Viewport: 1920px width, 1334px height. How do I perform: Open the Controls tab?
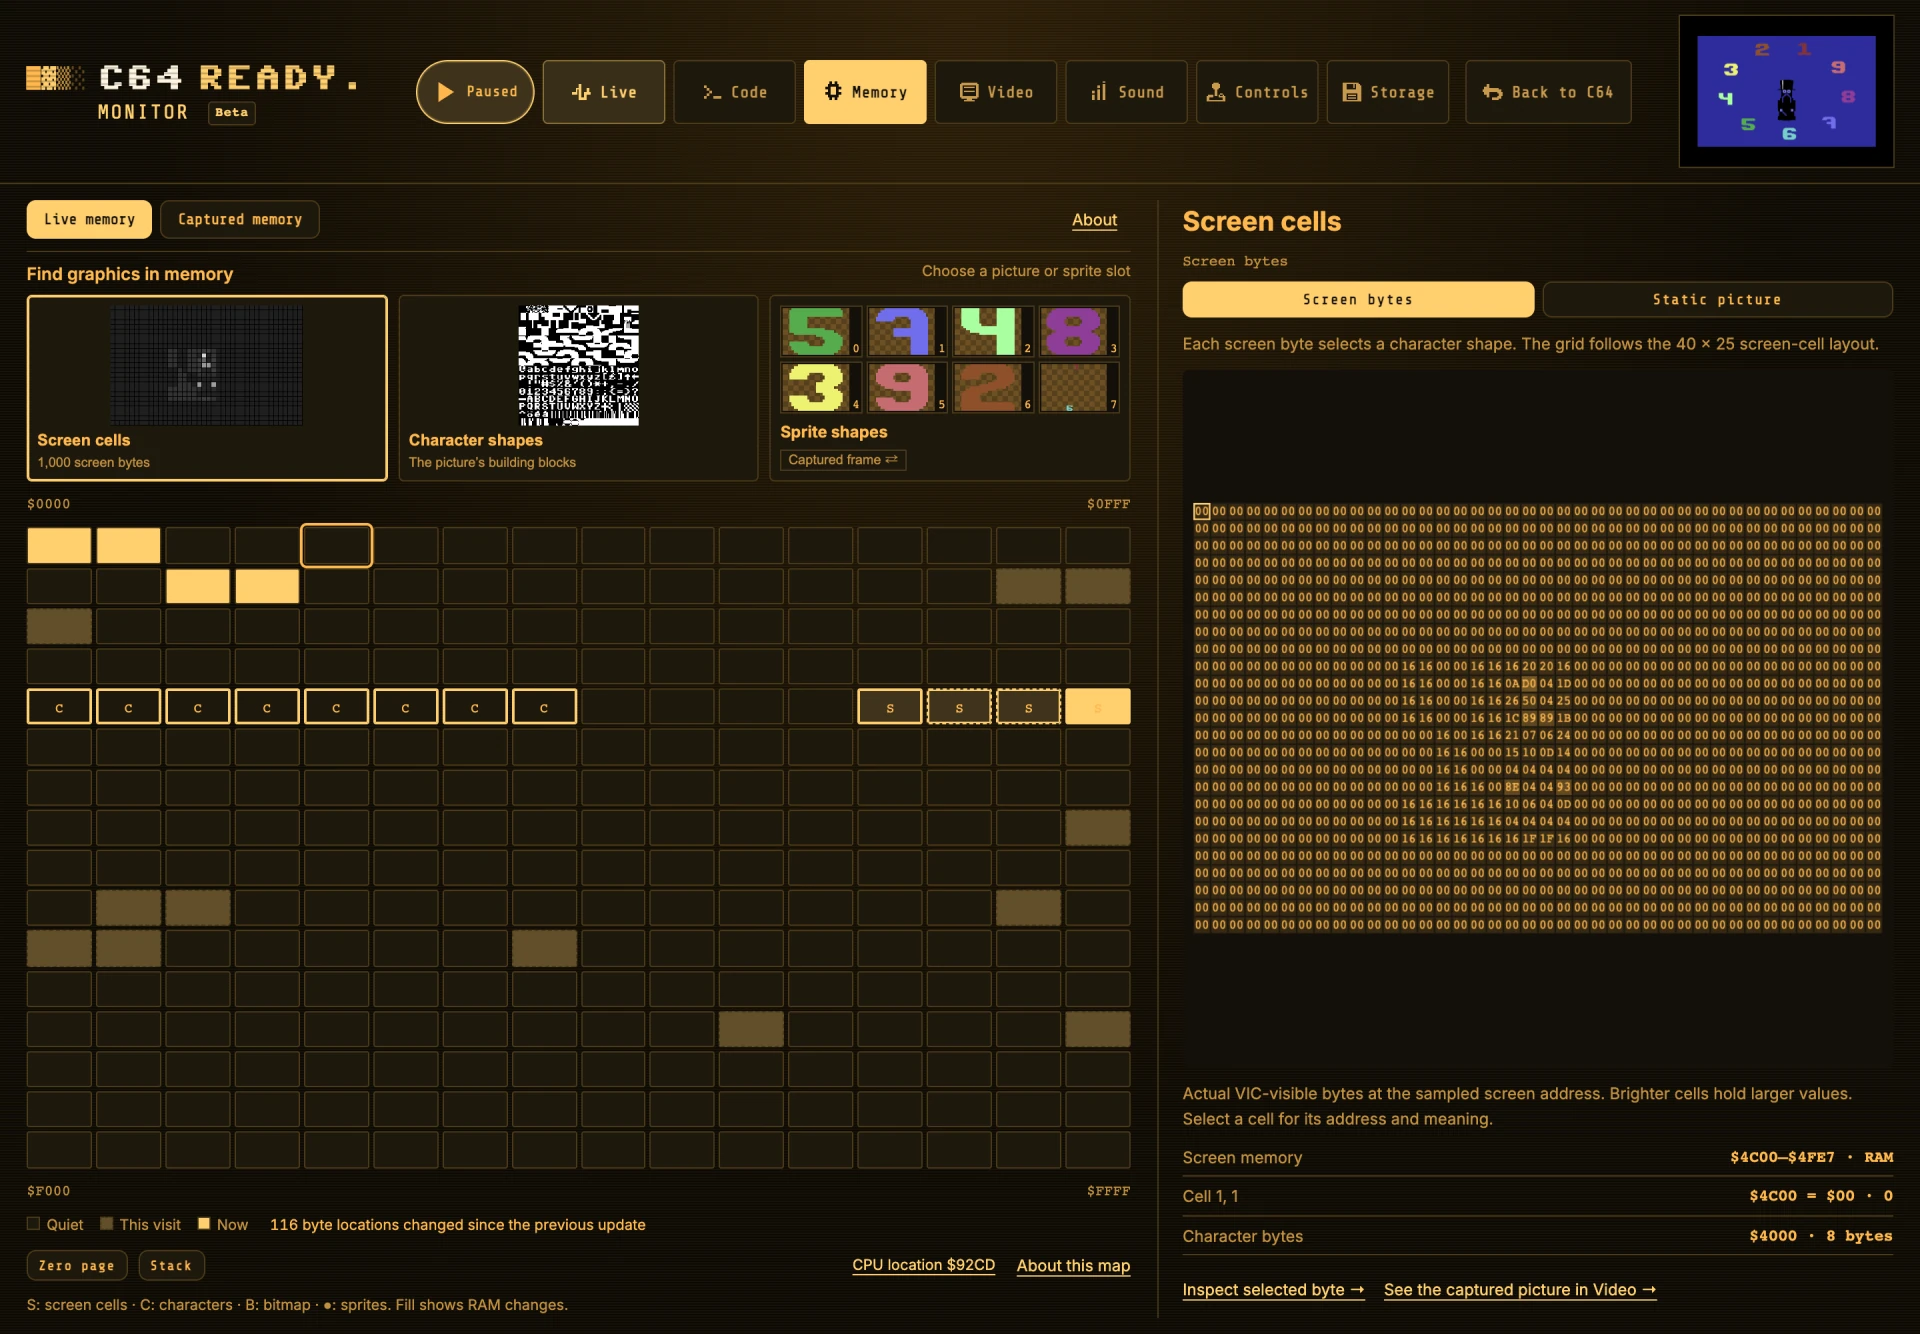1257,92
